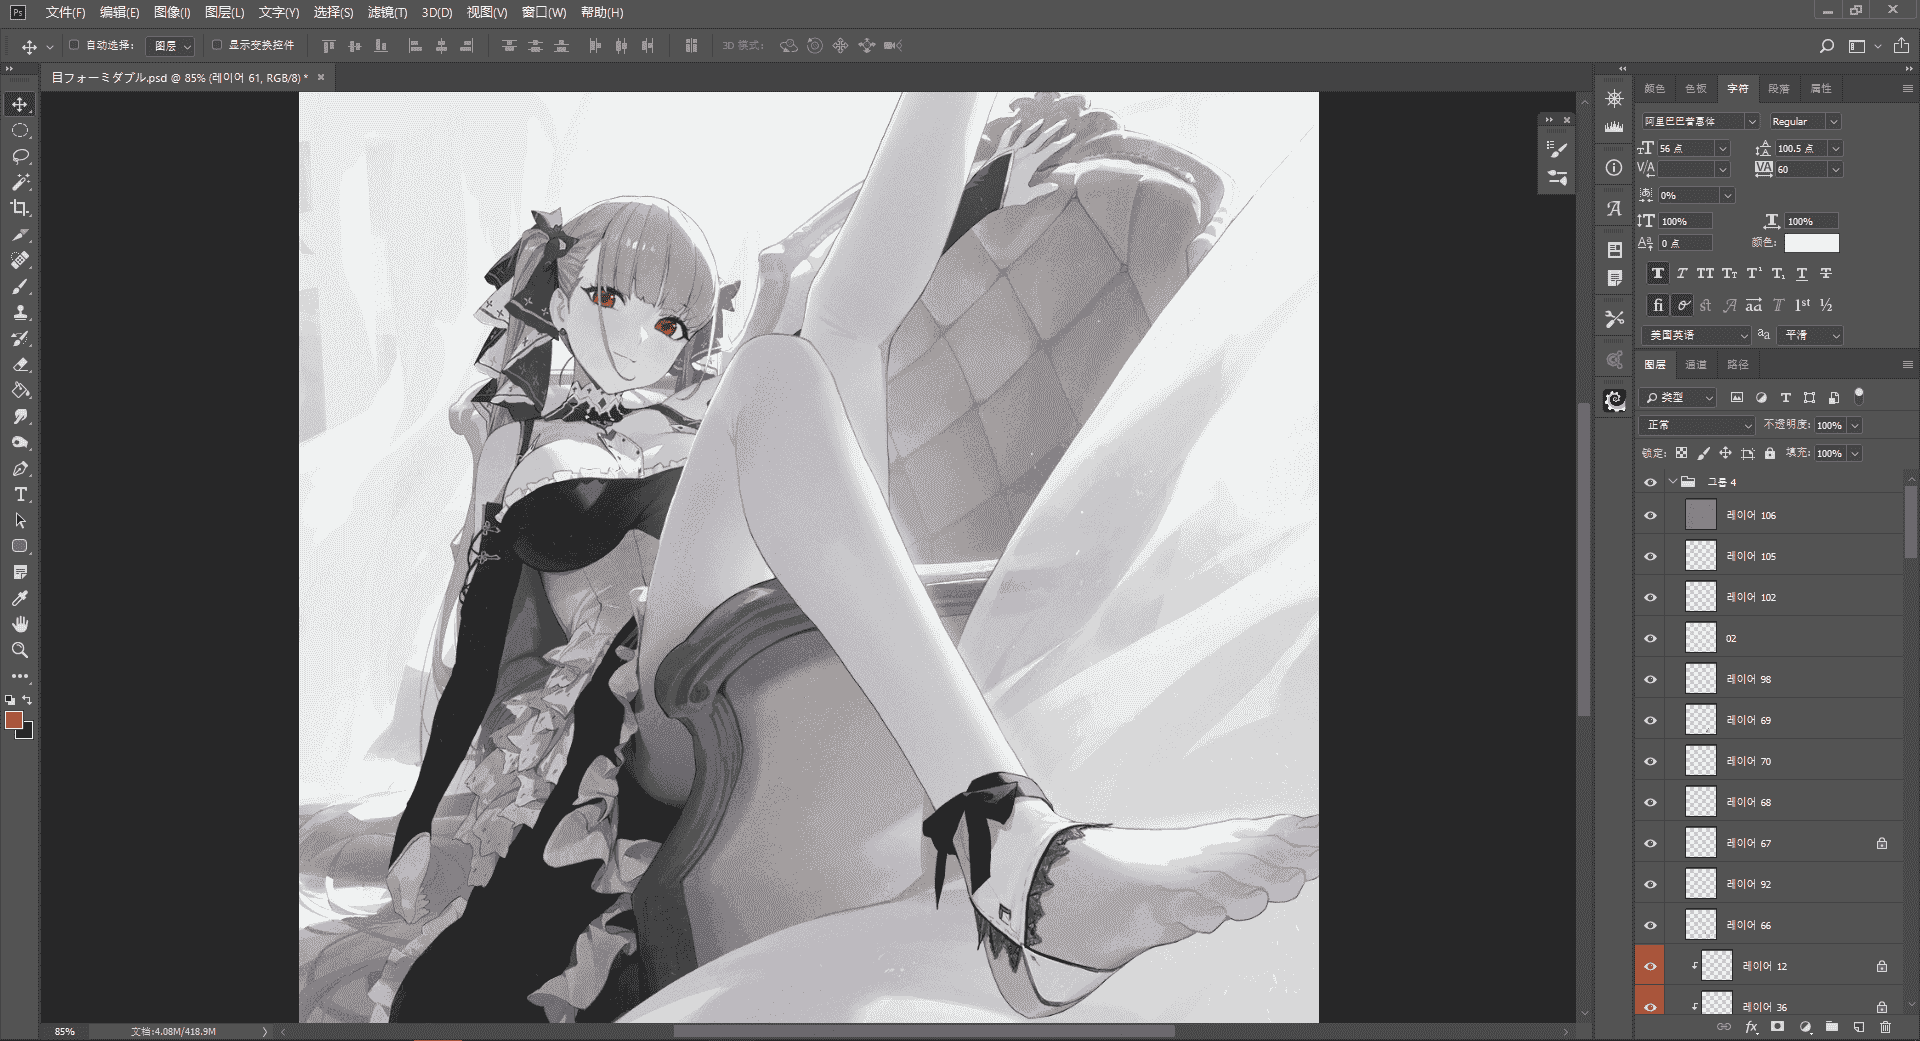1920x1041 pixels.
Task: Click the foreground color swatch
Action: tap(14, 720)
